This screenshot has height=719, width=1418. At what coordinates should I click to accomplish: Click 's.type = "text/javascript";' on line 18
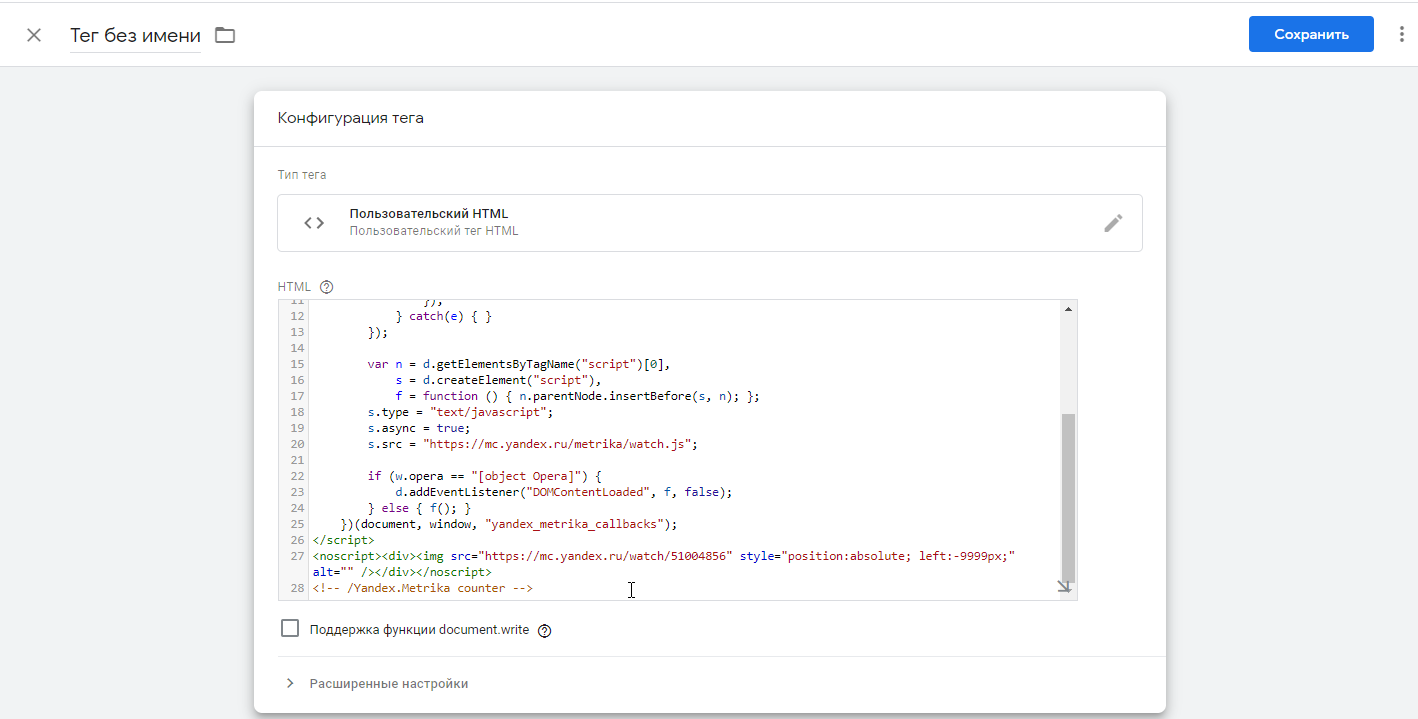(x=459, y=412)
